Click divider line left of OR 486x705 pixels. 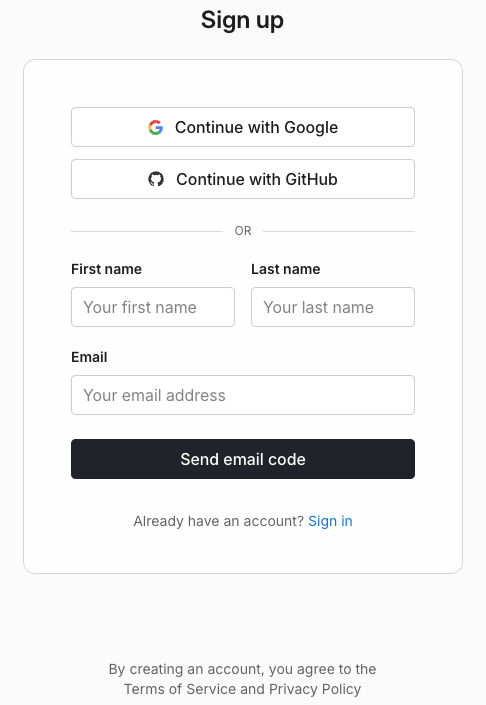[147, 232]
